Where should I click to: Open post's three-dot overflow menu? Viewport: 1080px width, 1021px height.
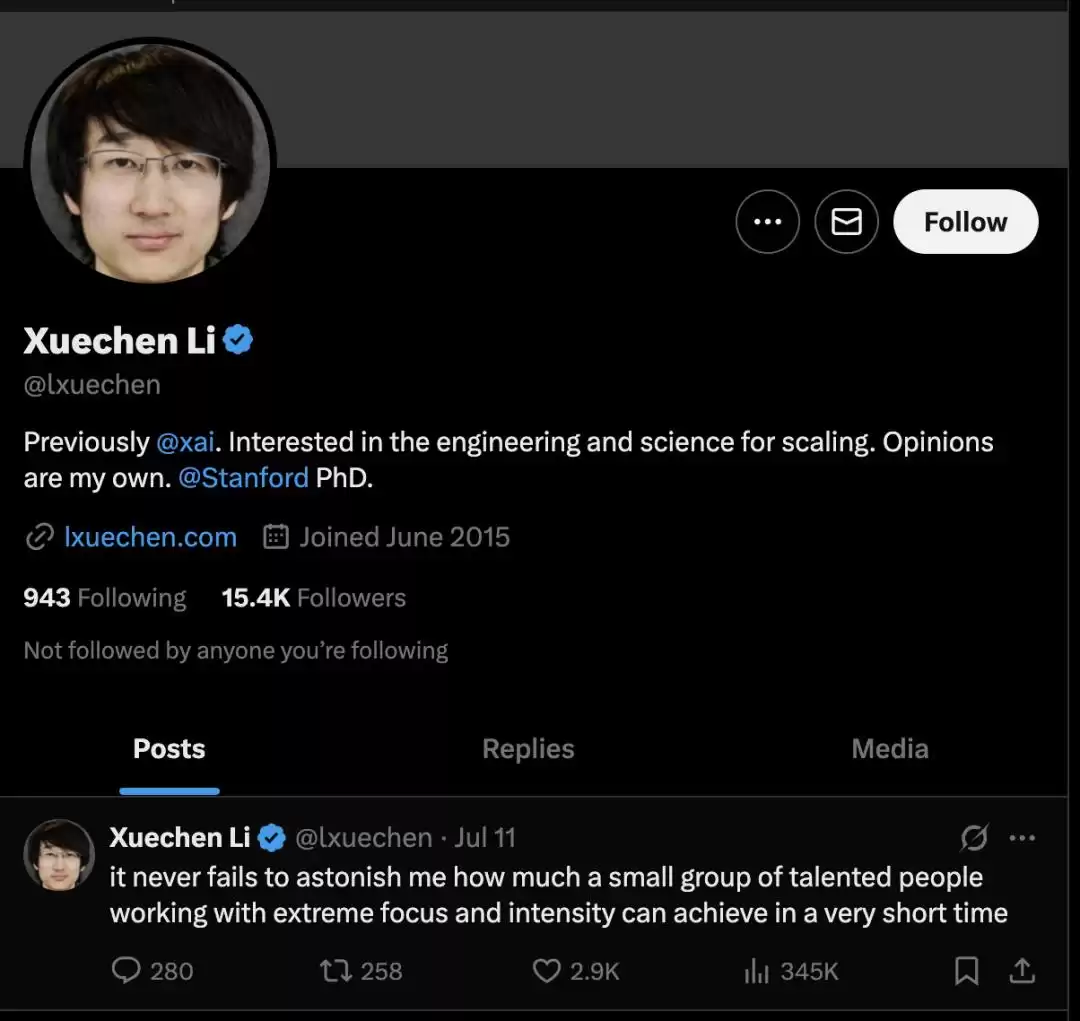(1022, 837)
